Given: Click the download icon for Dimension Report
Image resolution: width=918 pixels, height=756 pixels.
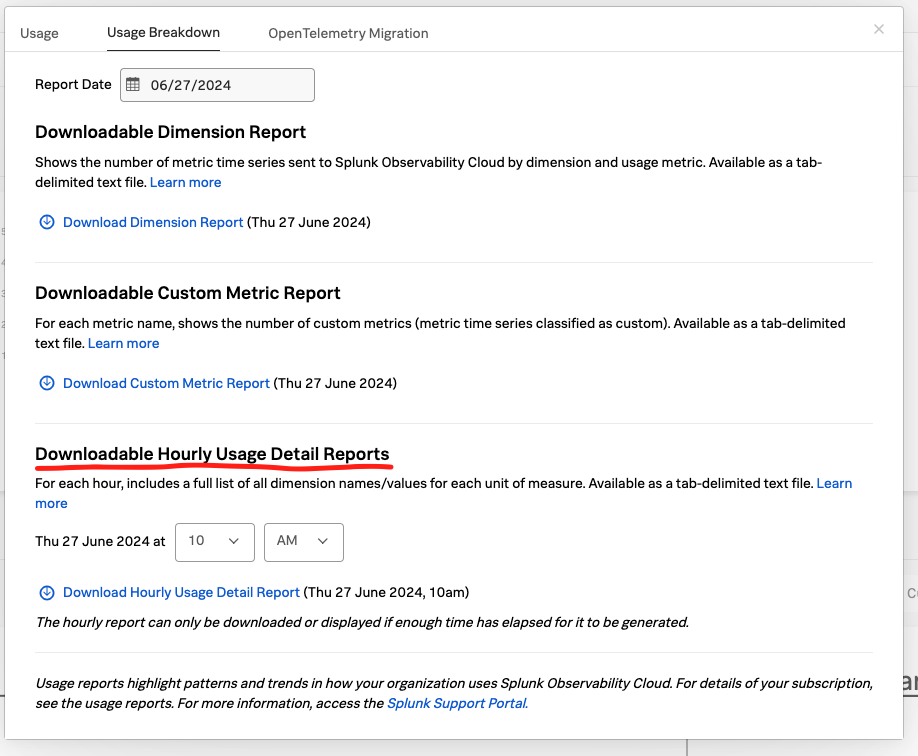Looking at the screenshot, I should [47, 222].
